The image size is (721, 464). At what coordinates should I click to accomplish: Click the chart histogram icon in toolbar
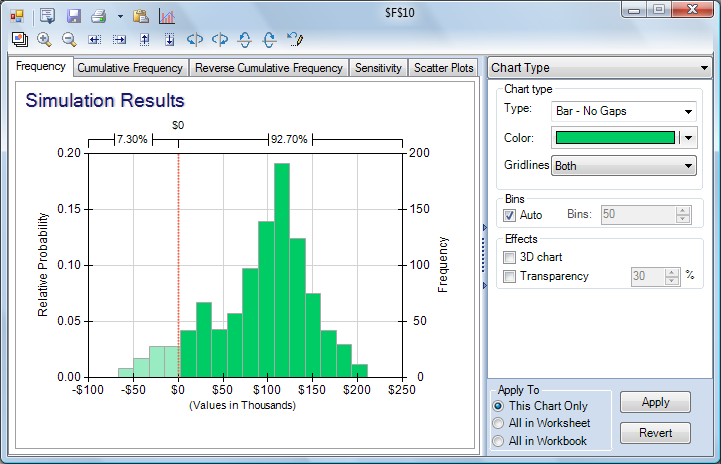coord(166,16)
